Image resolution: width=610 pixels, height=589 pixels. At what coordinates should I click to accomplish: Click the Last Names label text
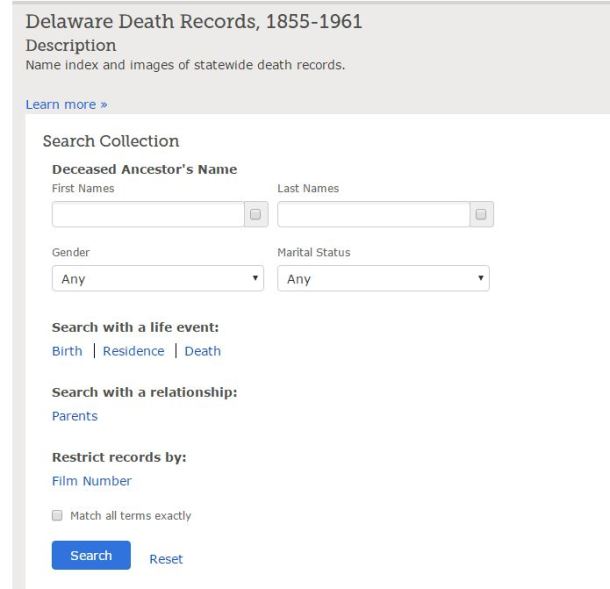tap(308, 187)
